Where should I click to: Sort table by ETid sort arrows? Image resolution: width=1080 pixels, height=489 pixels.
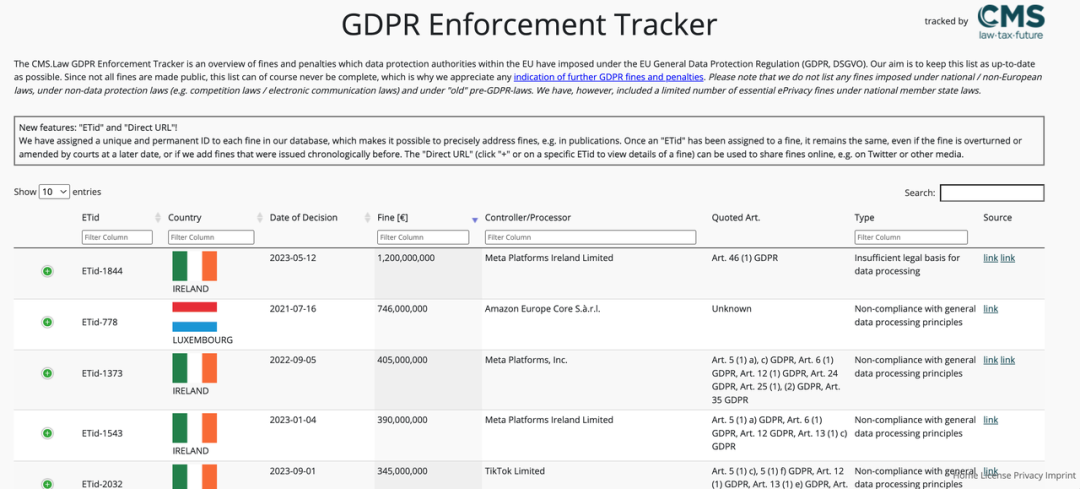[158, 218]
